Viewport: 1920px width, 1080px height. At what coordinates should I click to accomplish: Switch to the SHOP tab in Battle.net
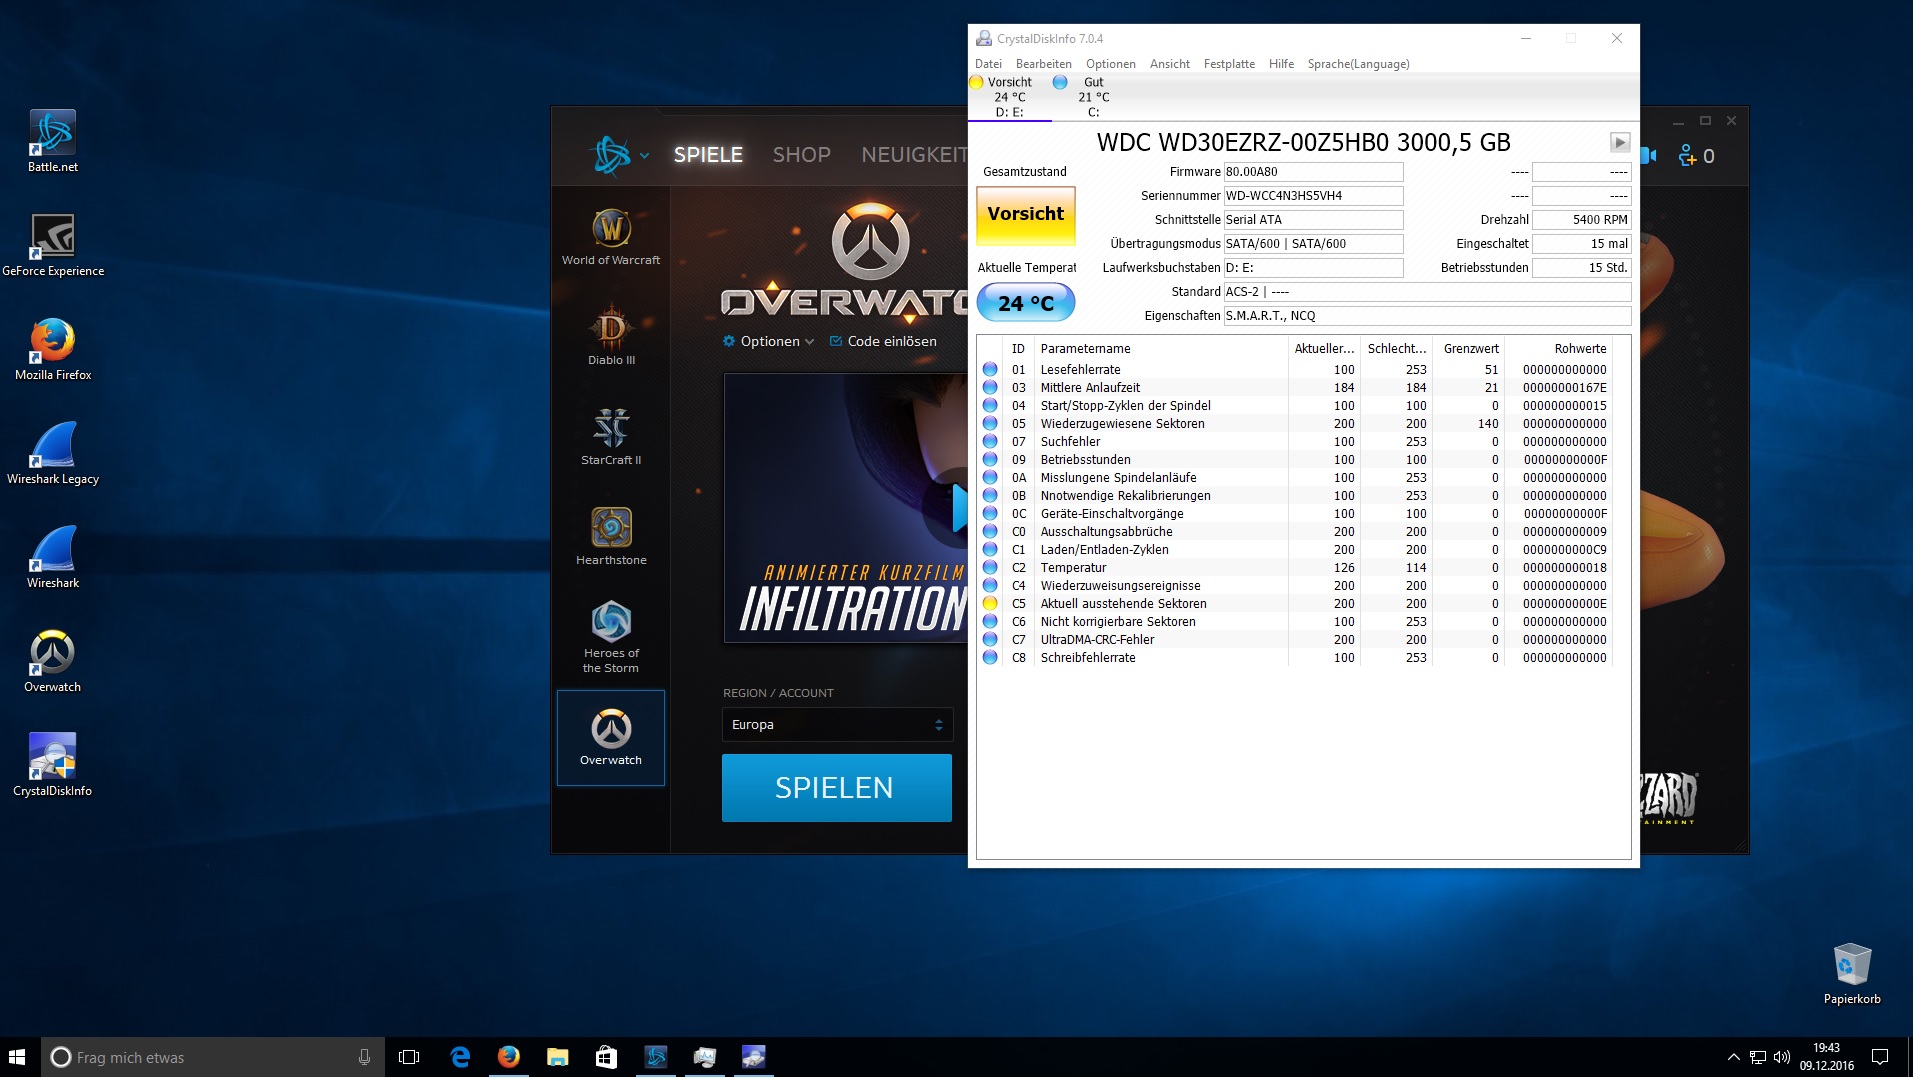[x=801, y=155]
